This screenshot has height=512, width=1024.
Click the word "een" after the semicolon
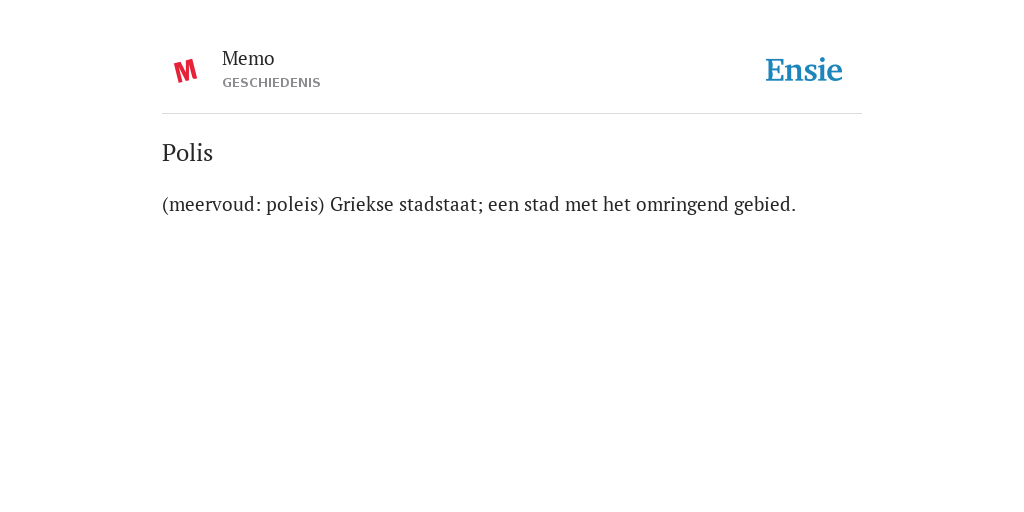coord(501,206)
